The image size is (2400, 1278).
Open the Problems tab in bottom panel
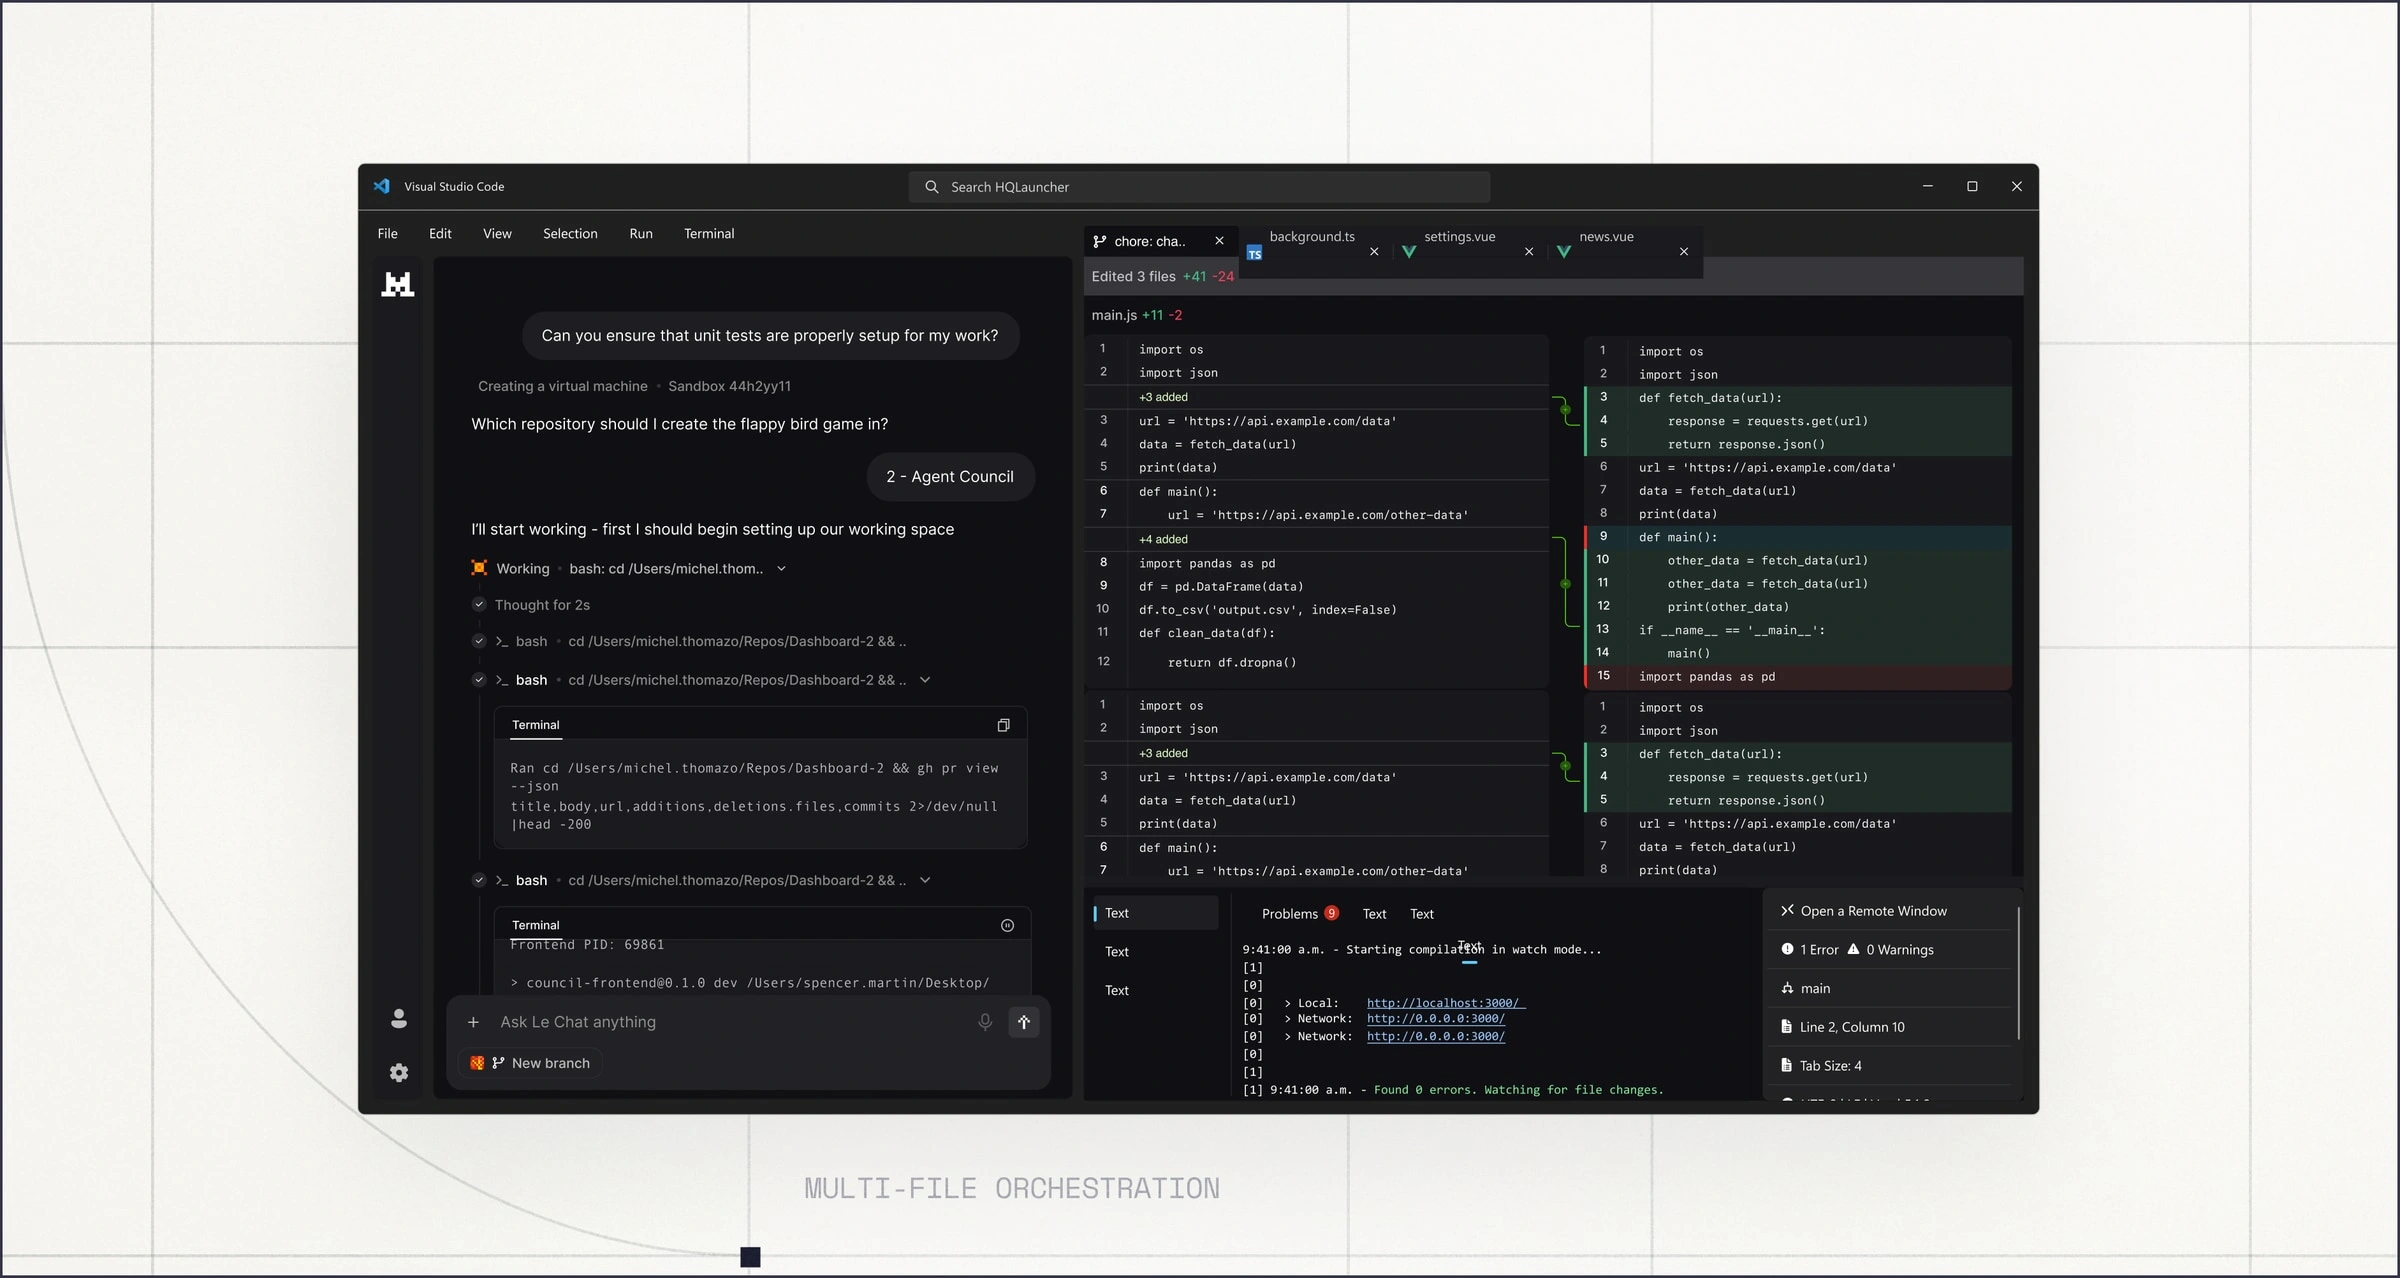[x=1299, y=914]
